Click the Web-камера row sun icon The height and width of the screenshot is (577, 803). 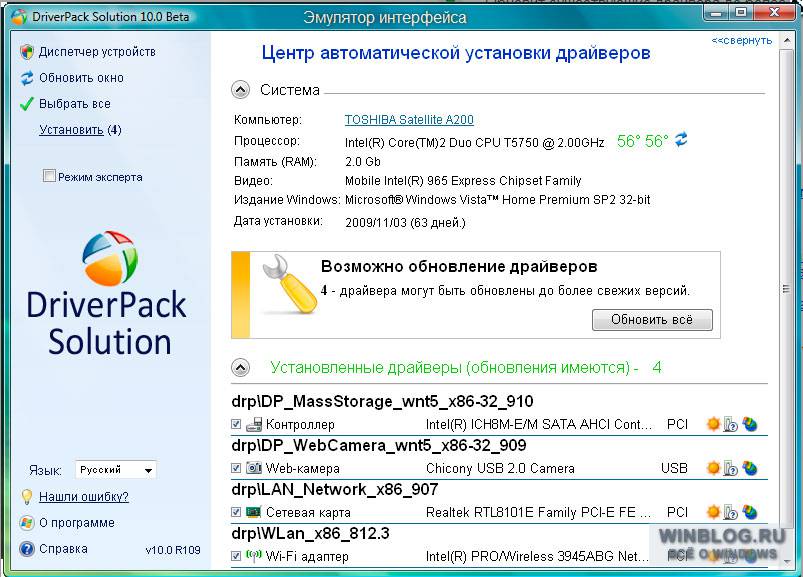tap(713, 468)
